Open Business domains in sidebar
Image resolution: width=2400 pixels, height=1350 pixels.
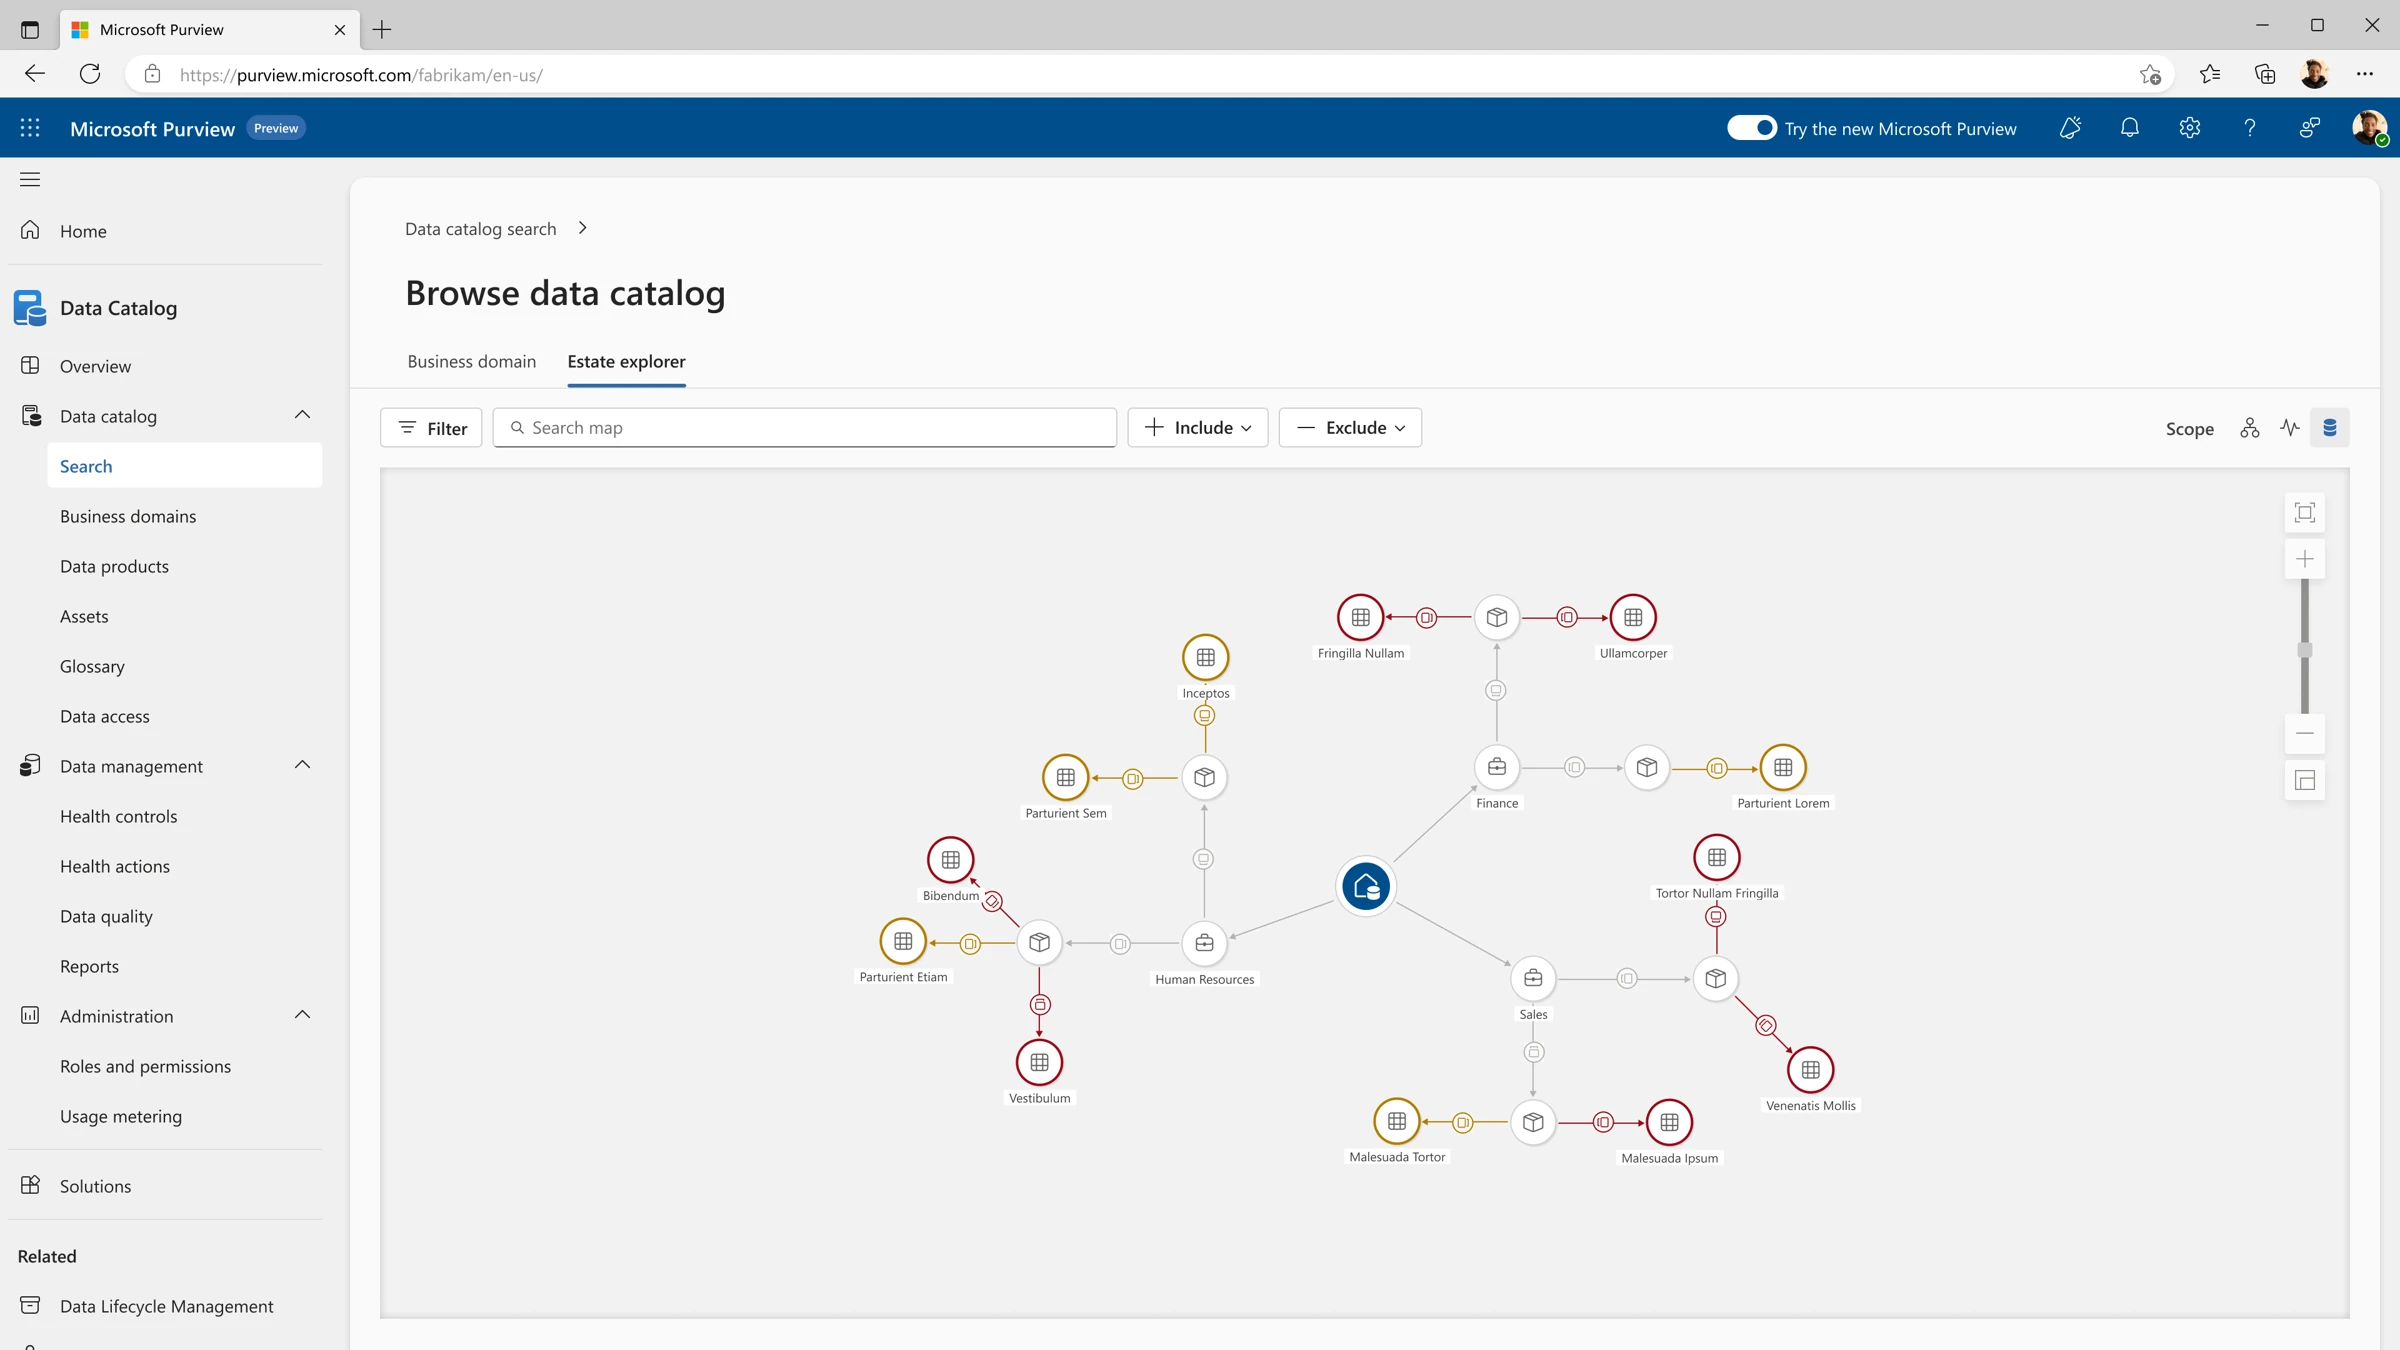click(x=128, y=516)
